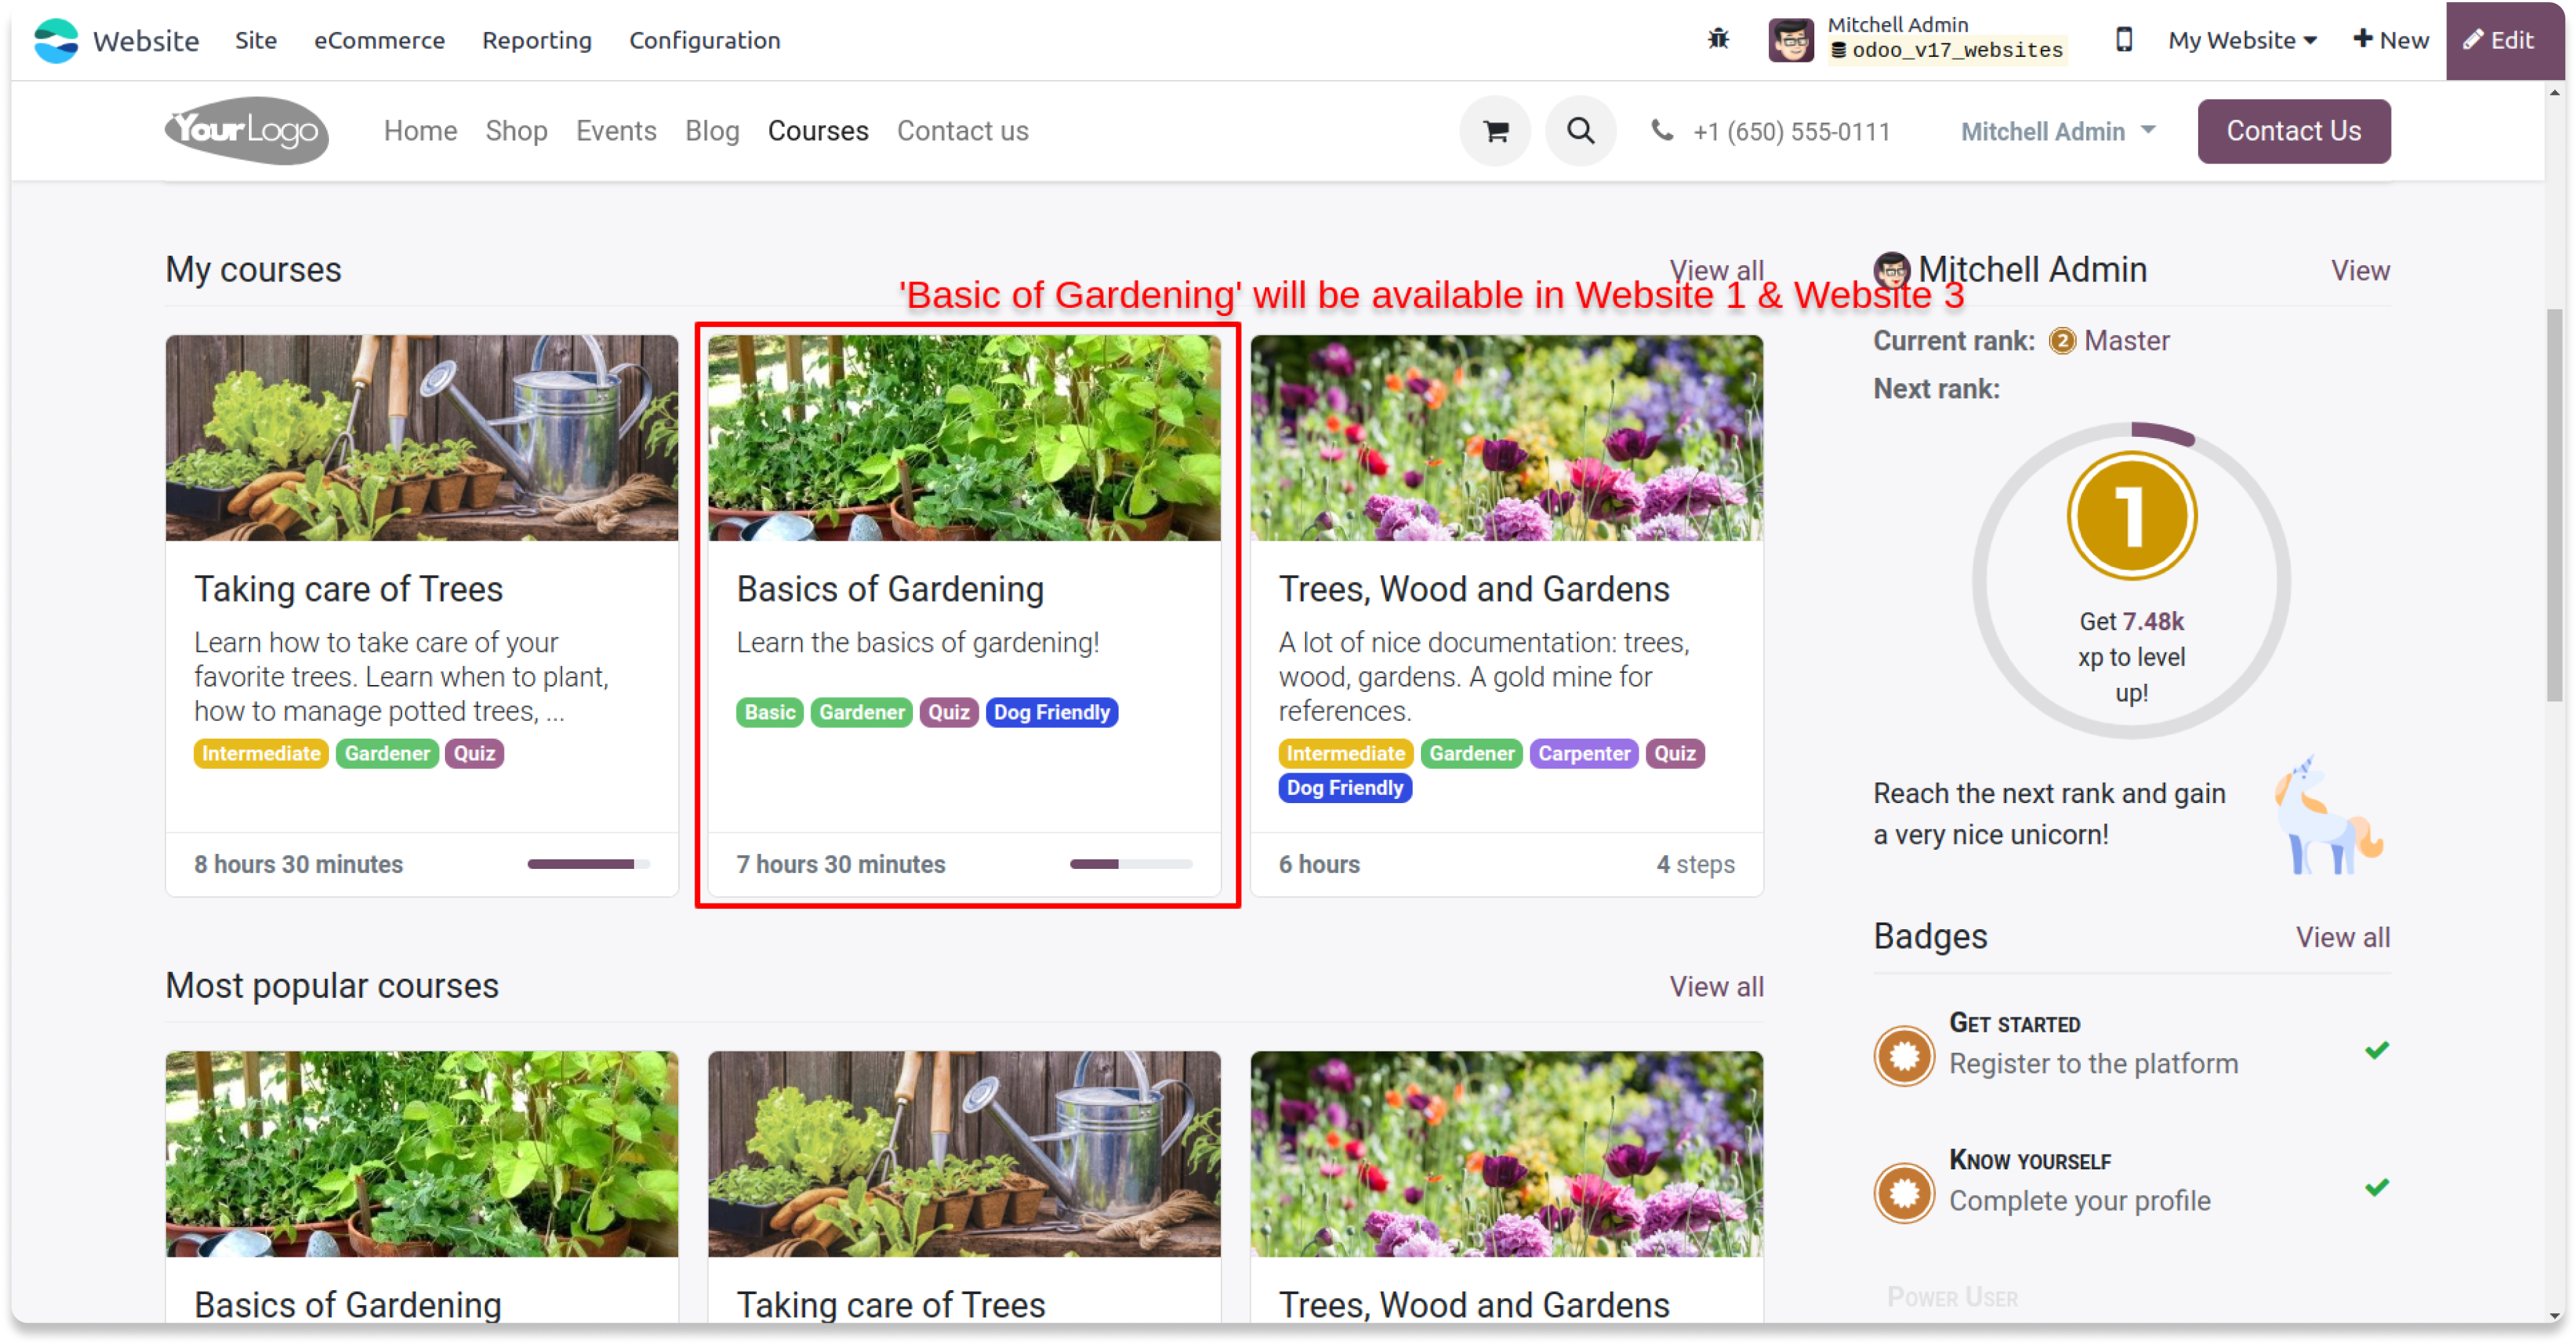Toggle mobile preview phone icon

(2124, 40)
